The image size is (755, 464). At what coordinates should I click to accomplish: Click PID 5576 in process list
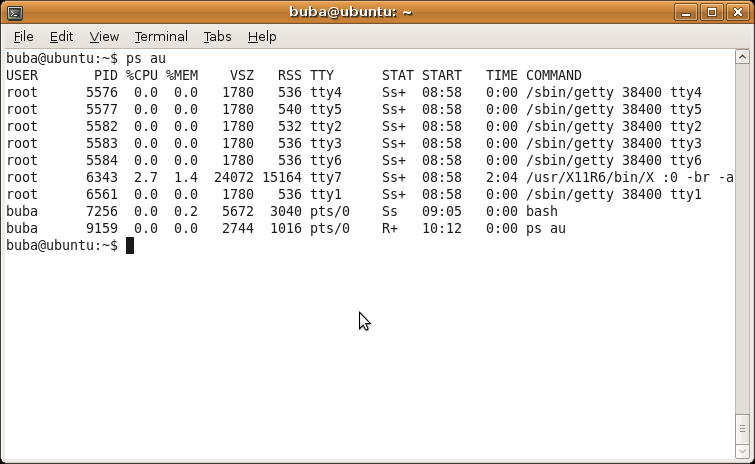click(102, 92)
